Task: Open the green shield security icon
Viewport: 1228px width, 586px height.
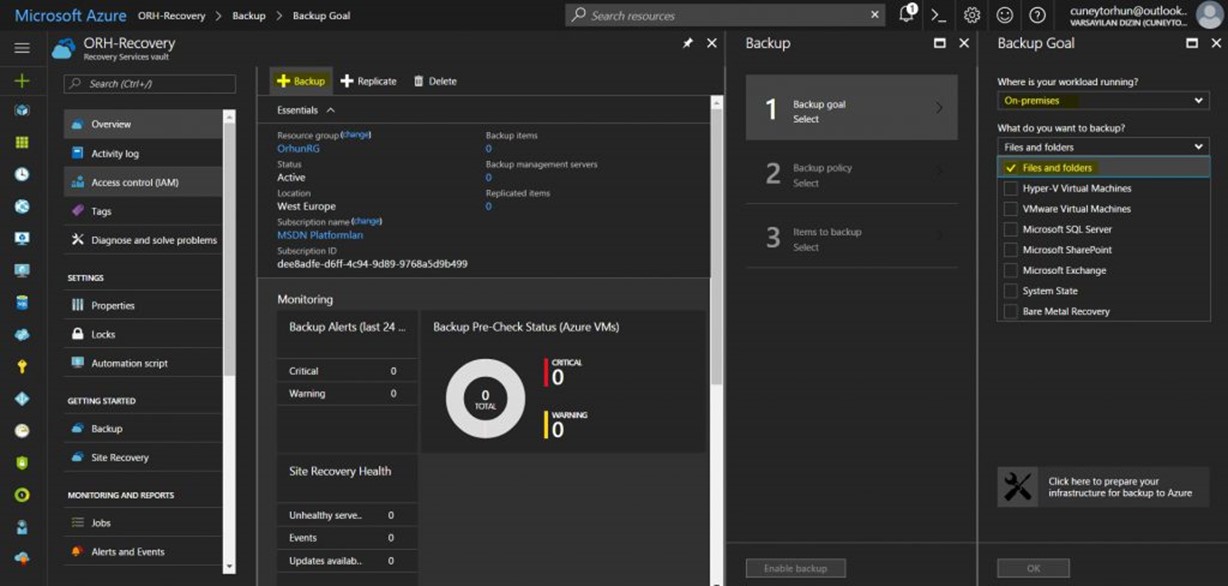Action: pos(22,463)
